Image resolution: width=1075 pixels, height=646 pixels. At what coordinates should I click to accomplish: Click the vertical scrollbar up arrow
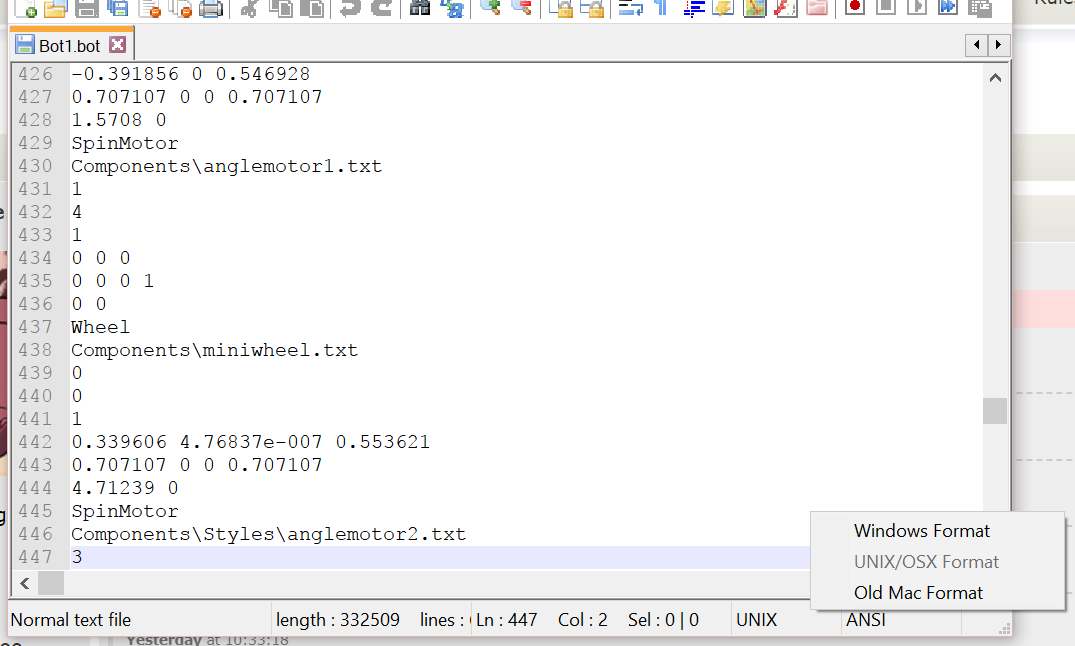tap(995, 78)
